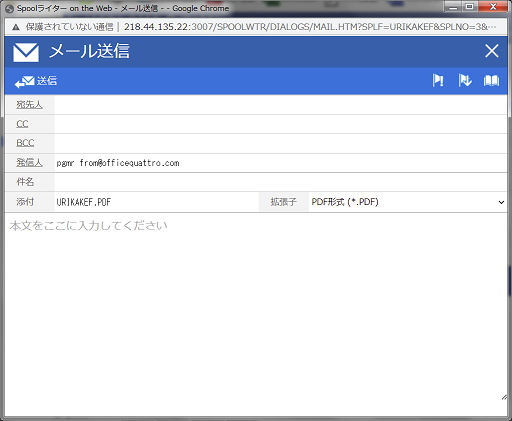This screenshot has height=421, width=512.
Task: Click the 発信人 sender link
Action: coord(29,163)
